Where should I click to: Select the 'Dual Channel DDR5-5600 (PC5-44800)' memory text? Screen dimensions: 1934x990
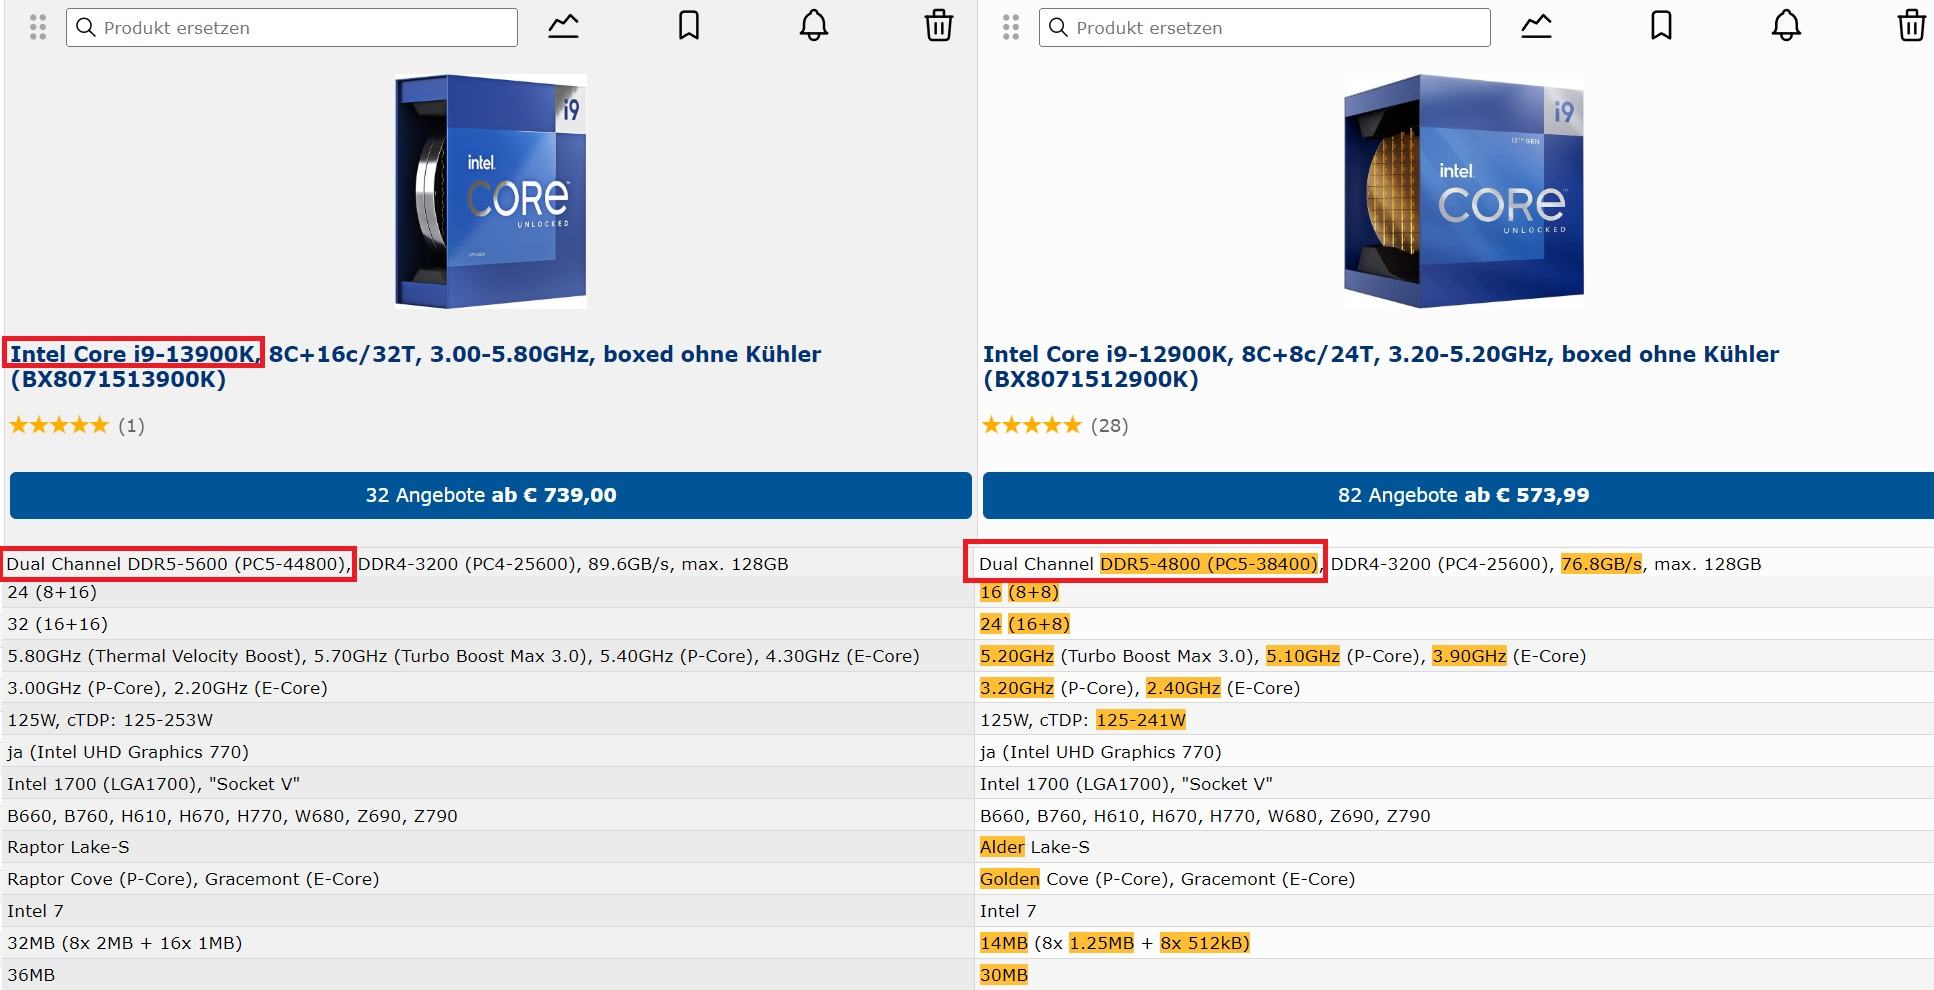pyautogui.click(x=179, y=564)
